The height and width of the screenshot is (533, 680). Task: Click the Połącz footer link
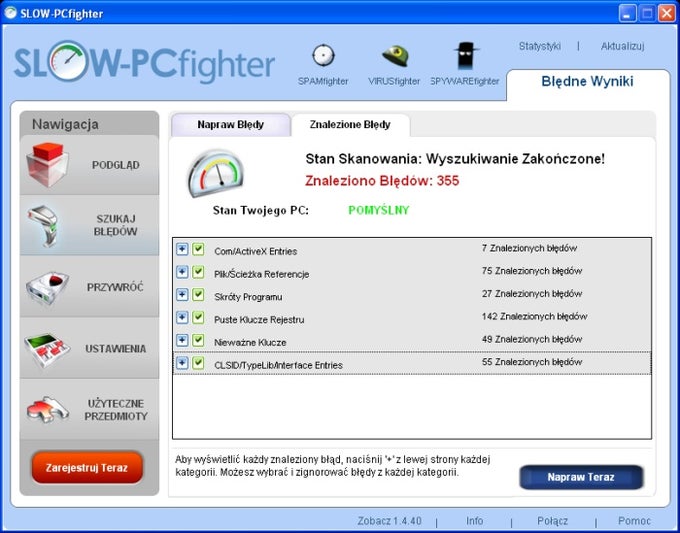(552, 520)
